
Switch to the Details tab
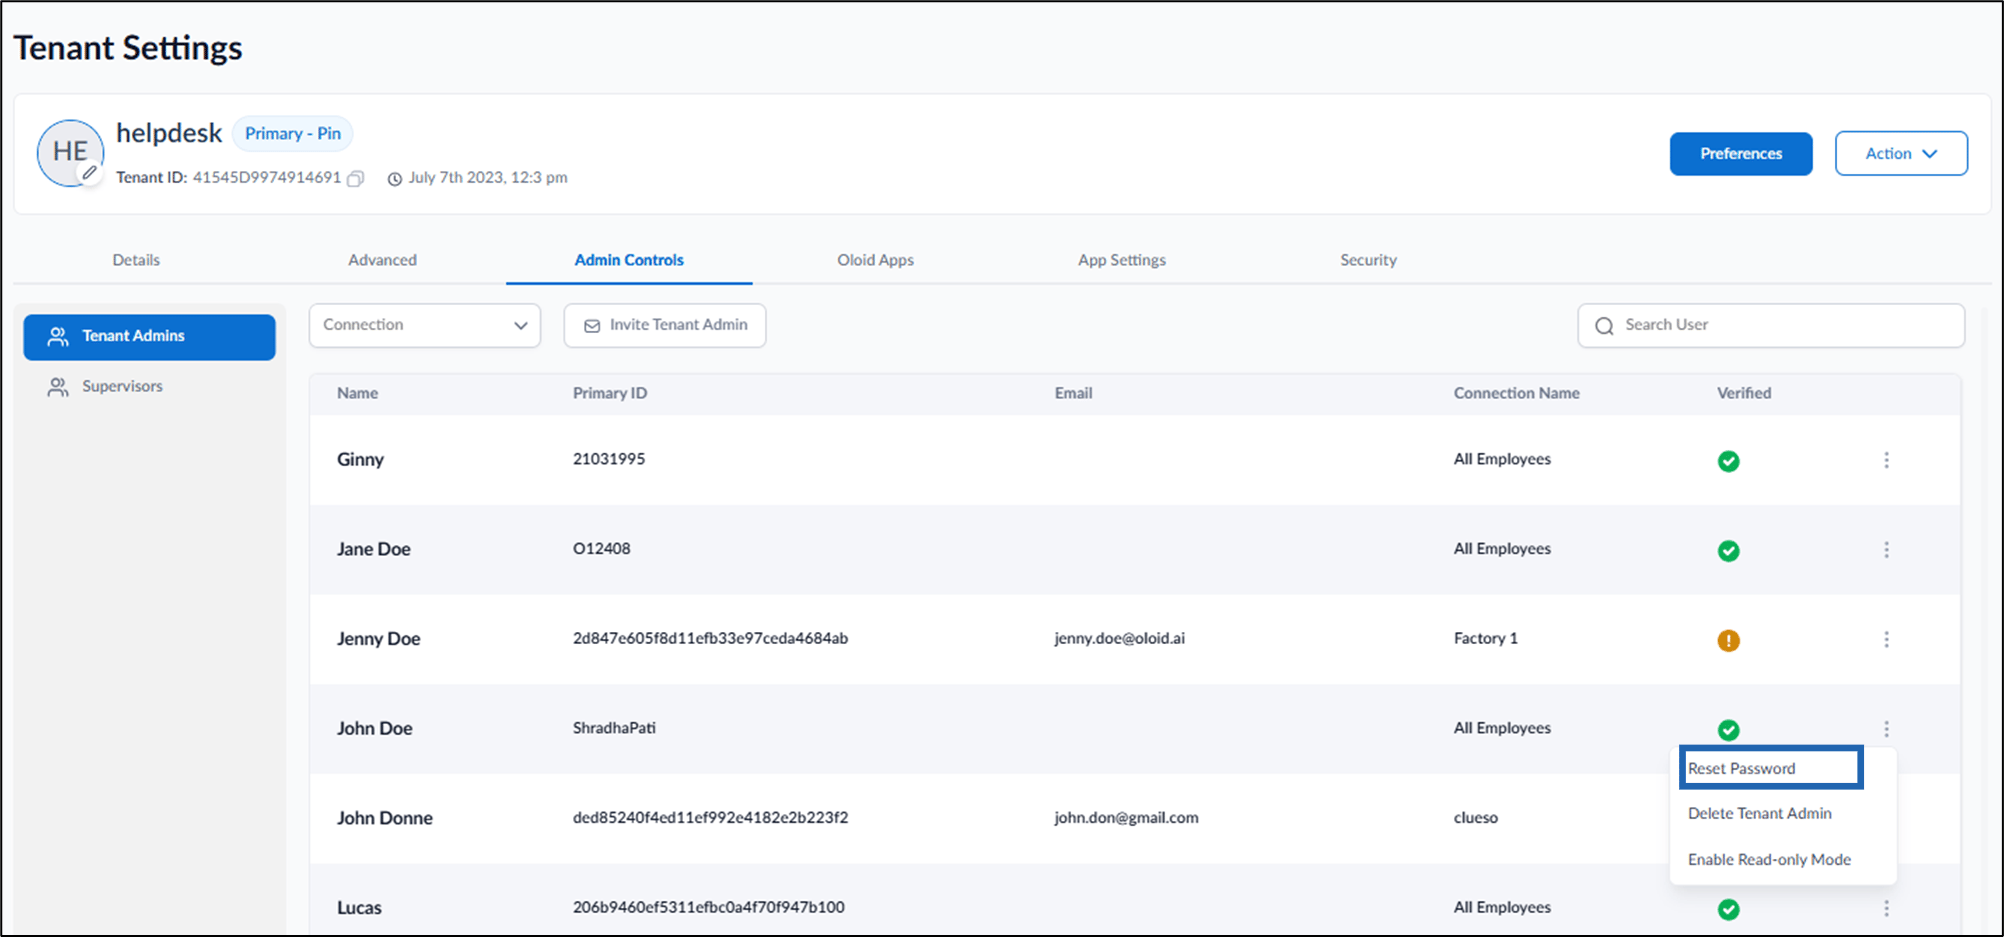[136, 260]
